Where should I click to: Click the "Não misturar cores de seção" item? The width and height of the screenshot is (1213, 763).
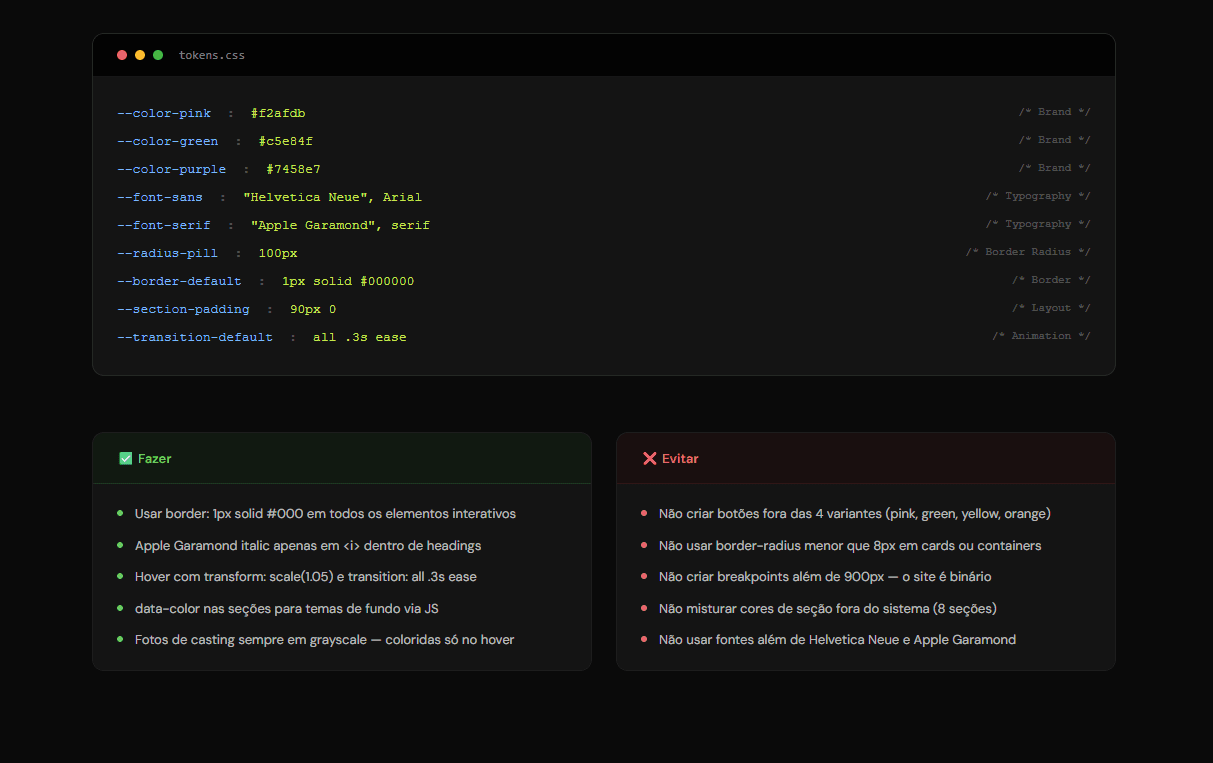click(x=828, y=608)
